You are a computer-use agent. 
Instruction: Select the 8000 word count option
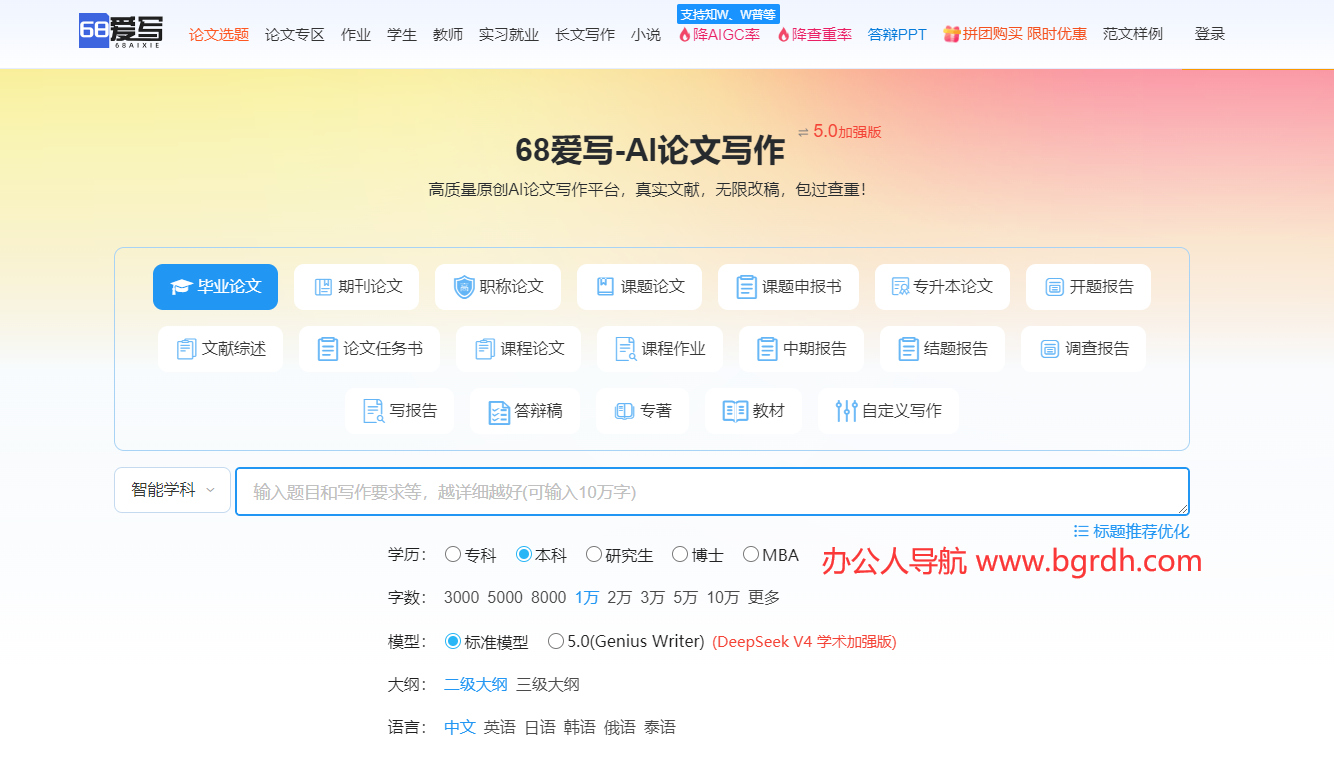tap(549, 597)
